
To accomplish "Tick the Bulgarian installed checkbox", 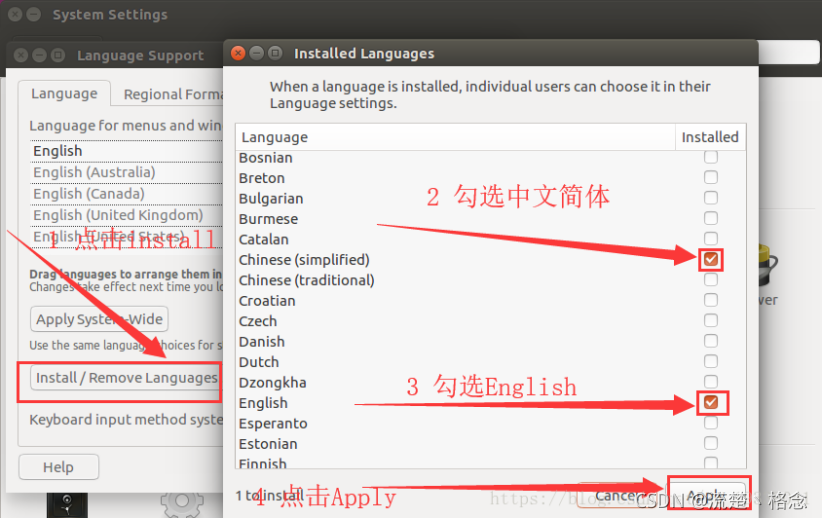I will [711, 198].
